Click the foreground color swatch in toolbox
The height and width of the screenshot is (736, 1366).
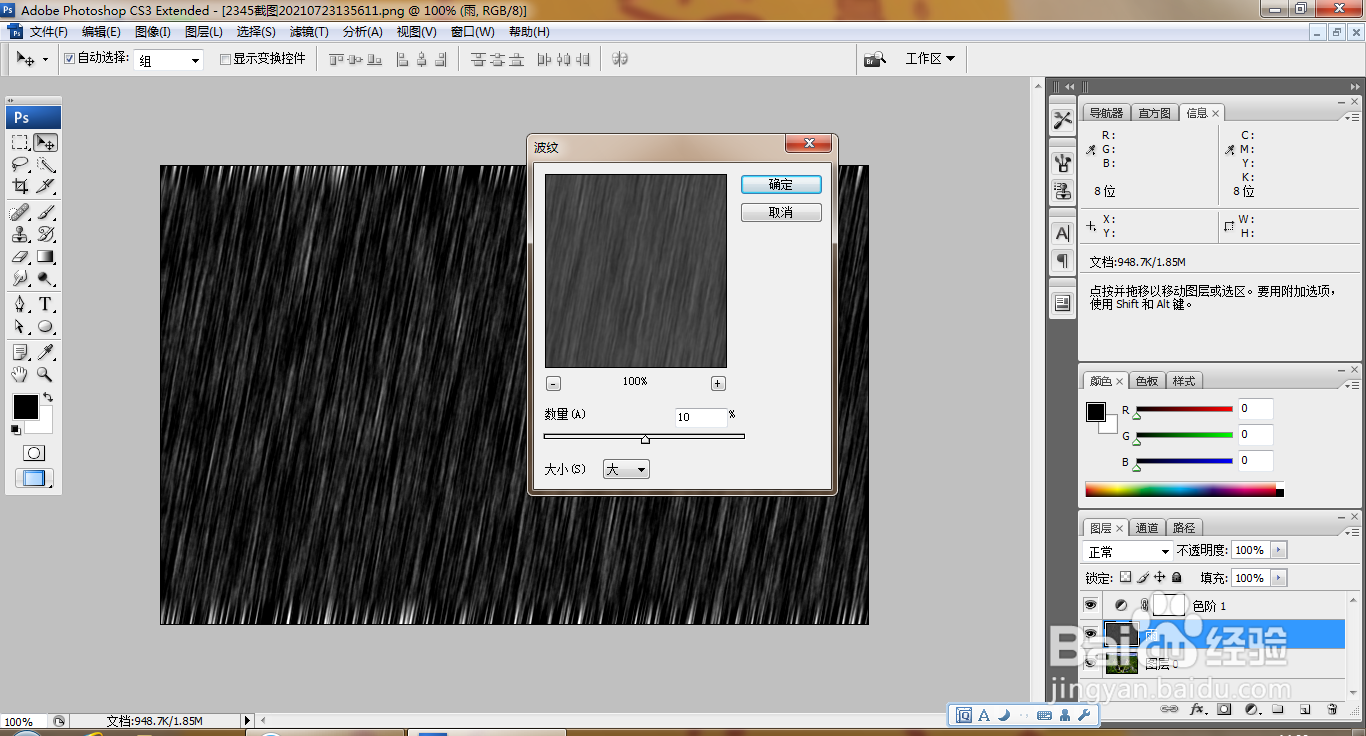(25, 407)
